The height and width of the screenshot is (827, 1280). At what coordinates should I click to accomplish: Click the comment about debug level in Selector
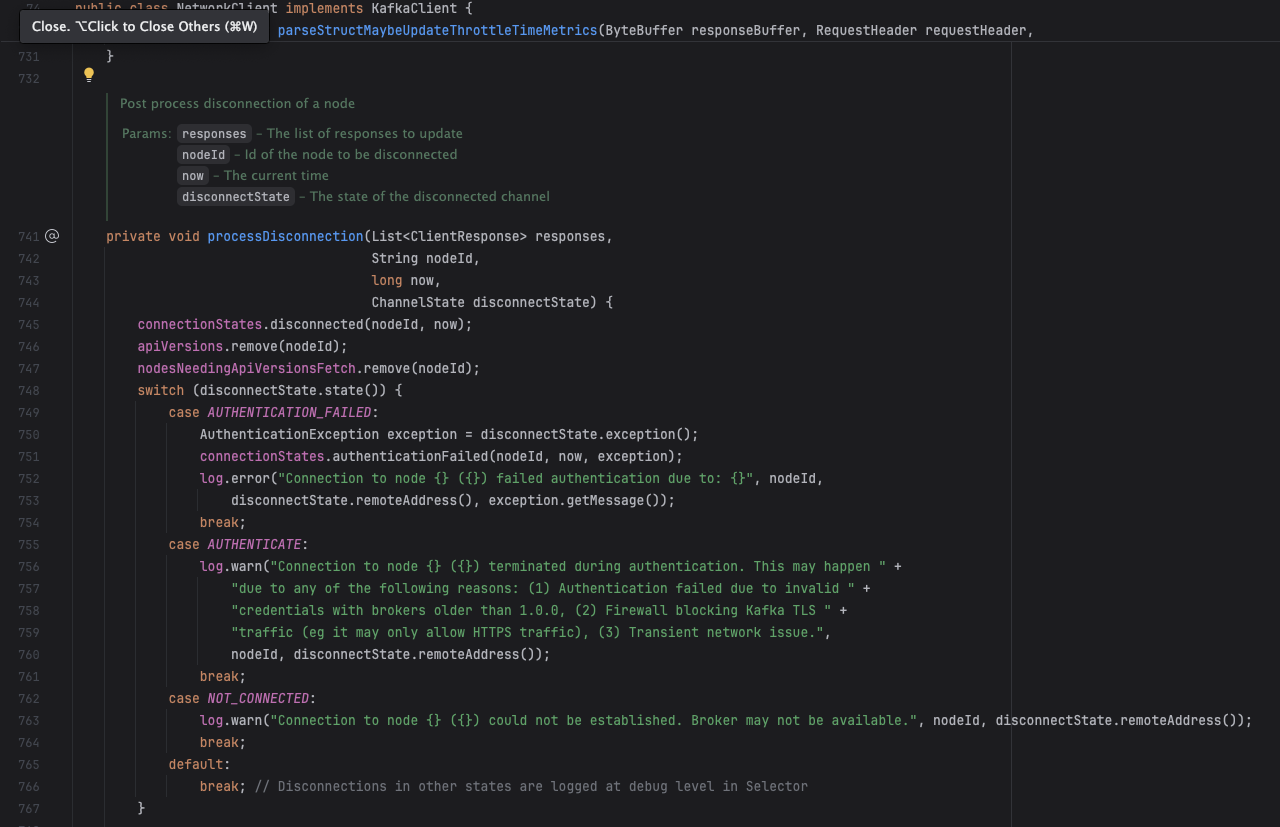point(531,786)
